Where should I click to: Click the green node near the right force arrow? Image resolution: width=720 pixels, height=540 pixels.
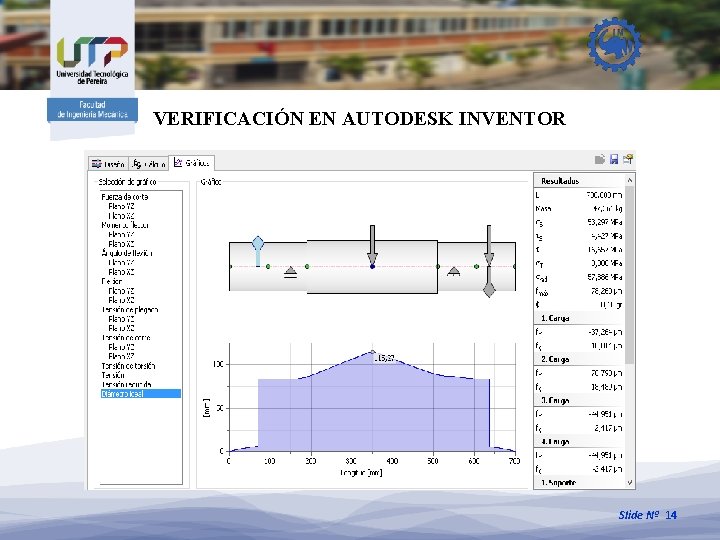coord(476,266)
